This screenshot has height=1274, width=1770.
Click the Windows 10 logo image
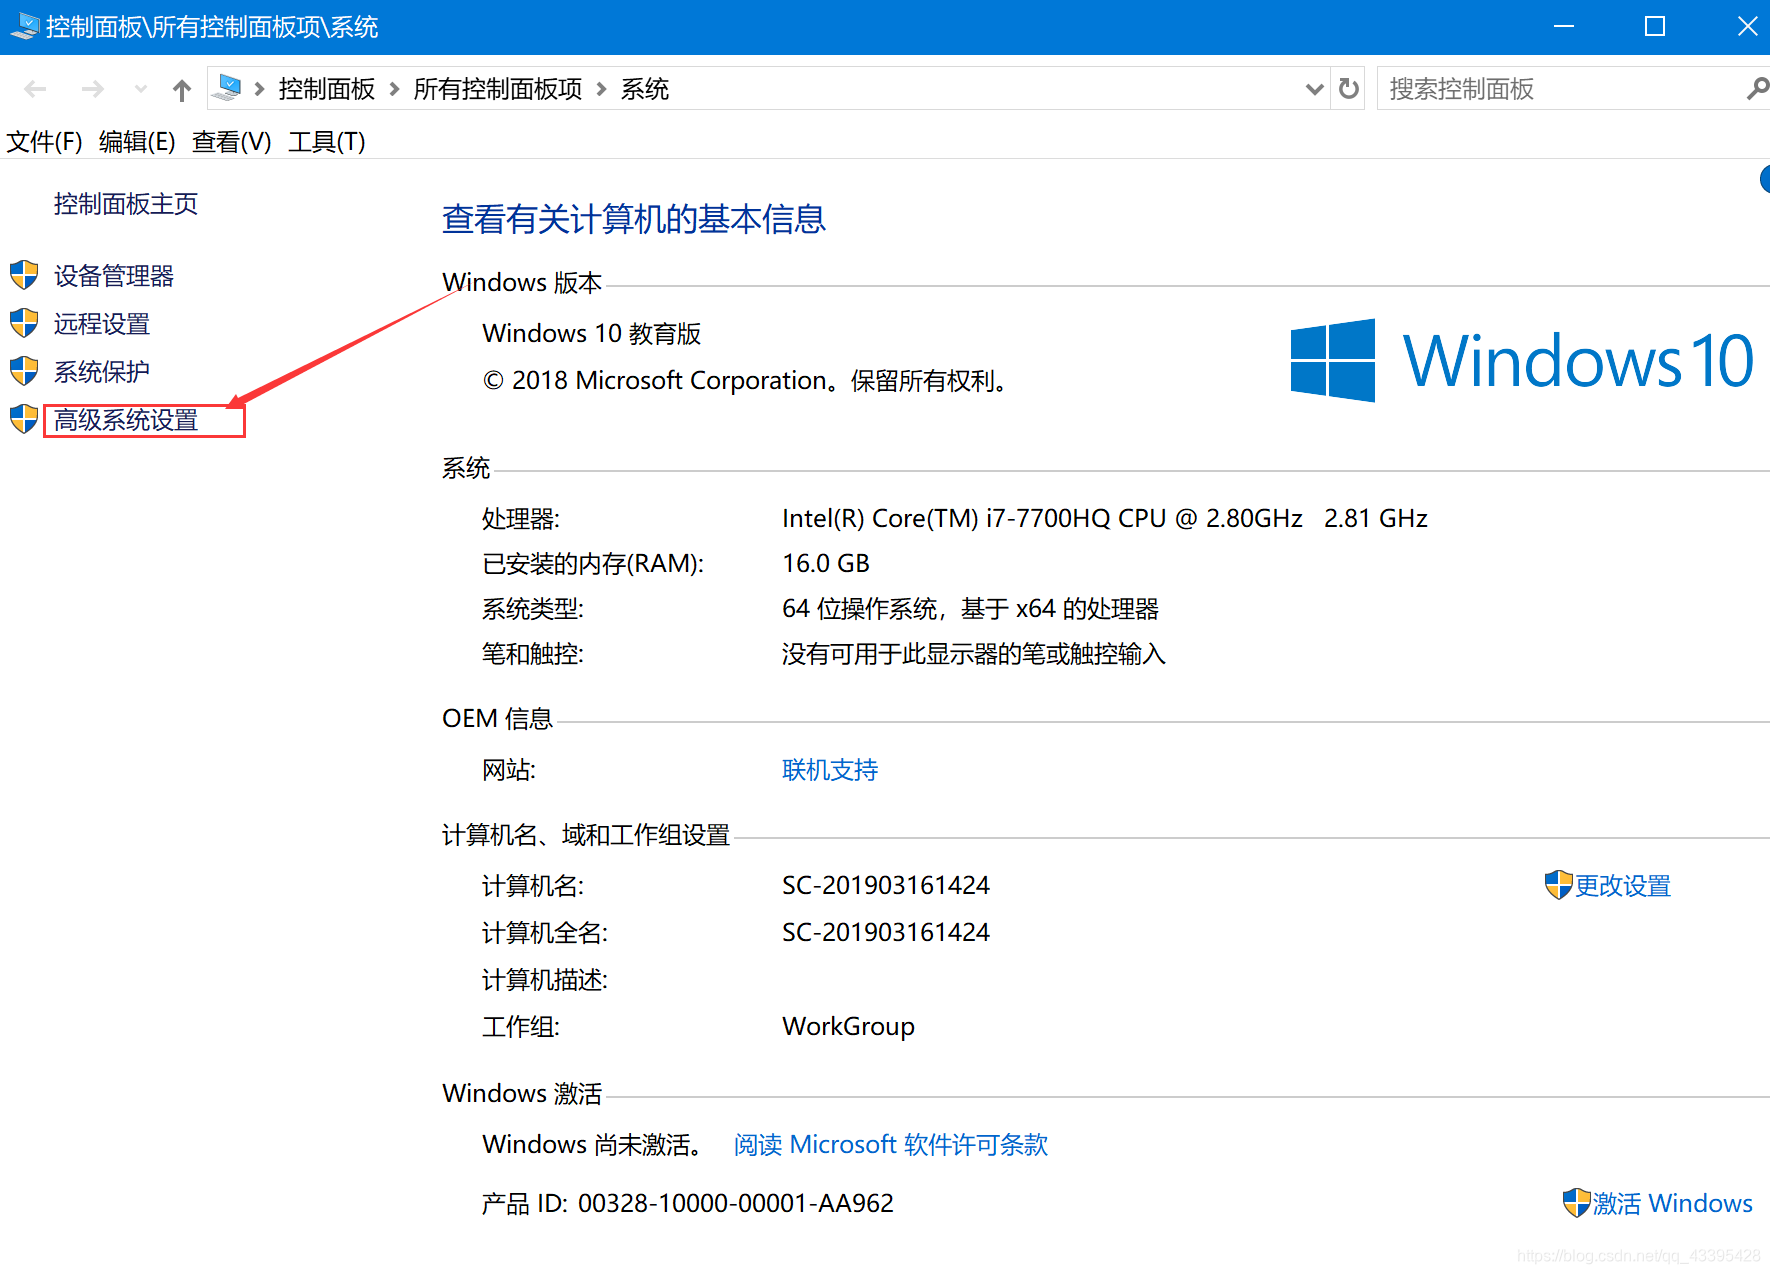point(1521,360)
